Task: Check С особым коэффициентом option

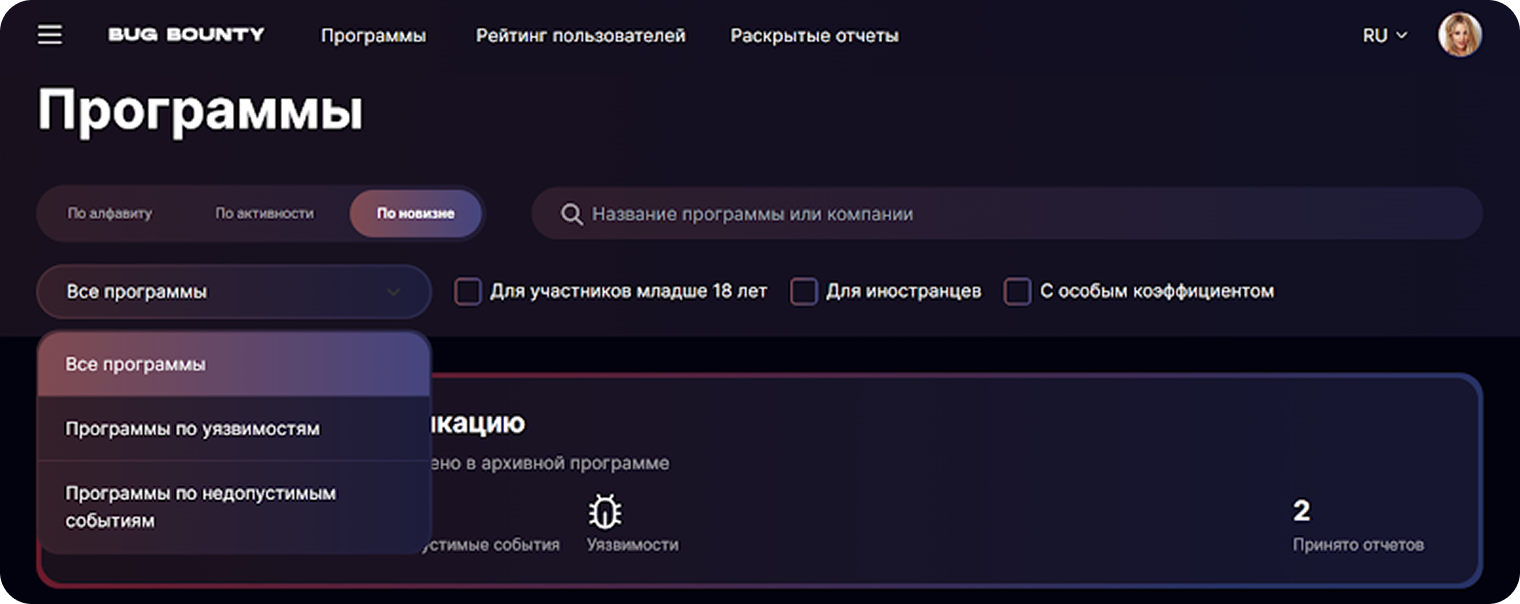Action: coord(1017,292)
